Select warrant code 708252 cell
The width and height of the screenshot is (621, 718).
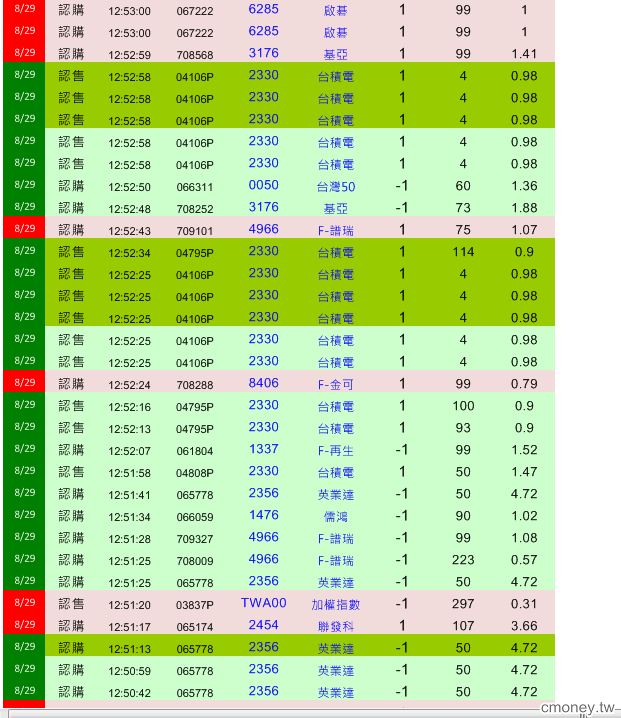point(195,209)
